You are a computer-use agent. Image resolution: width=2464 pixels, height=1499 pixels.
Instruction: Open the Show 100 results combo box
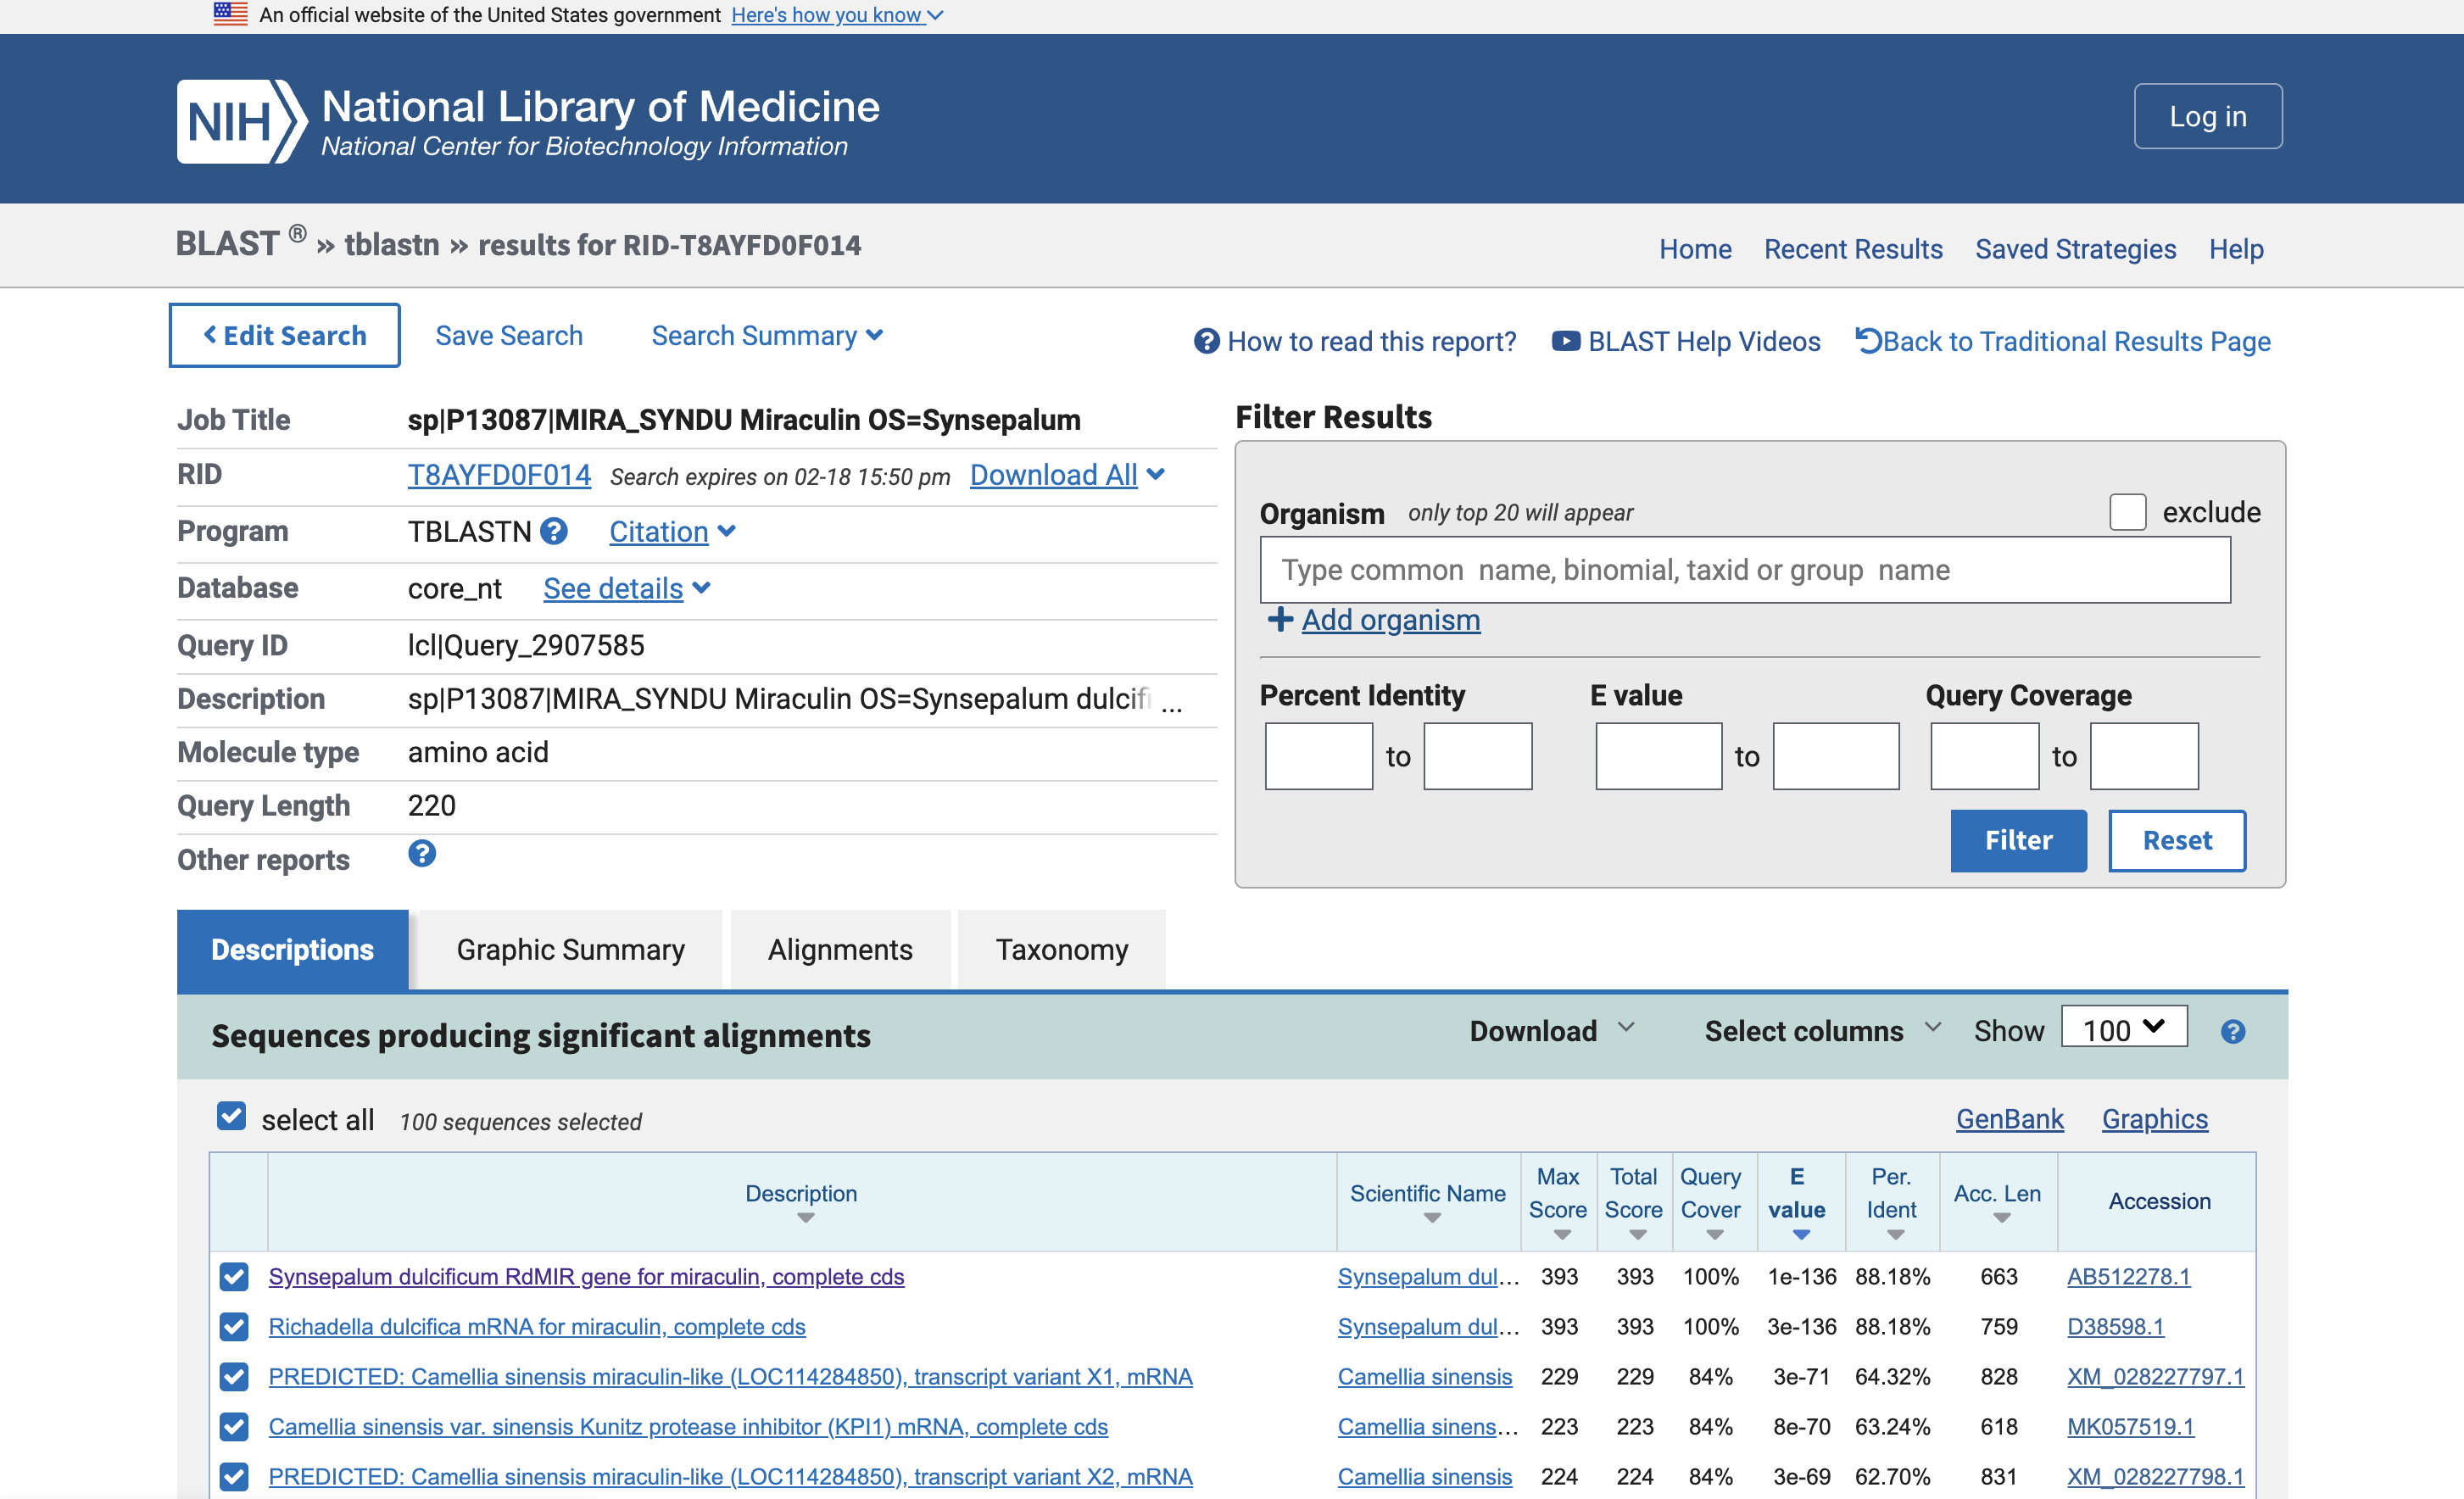pos(2123,1028)
